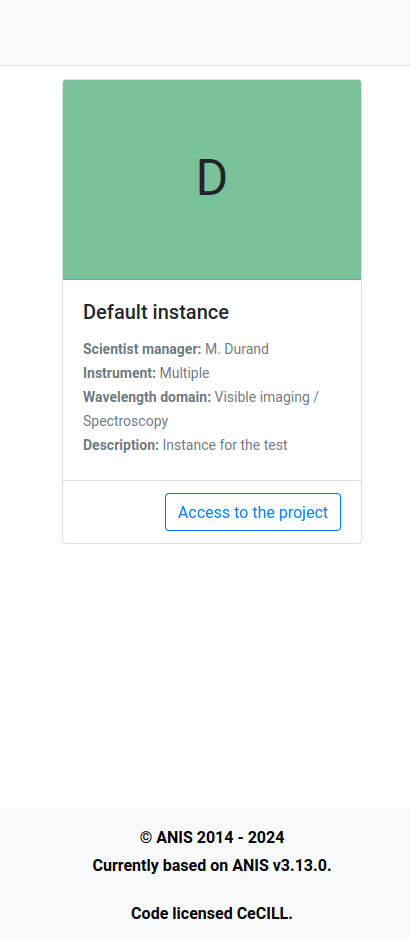Viewport: 411px width, 939px height.
Task: Select the Instance for the test text
Action: [225, 445]
